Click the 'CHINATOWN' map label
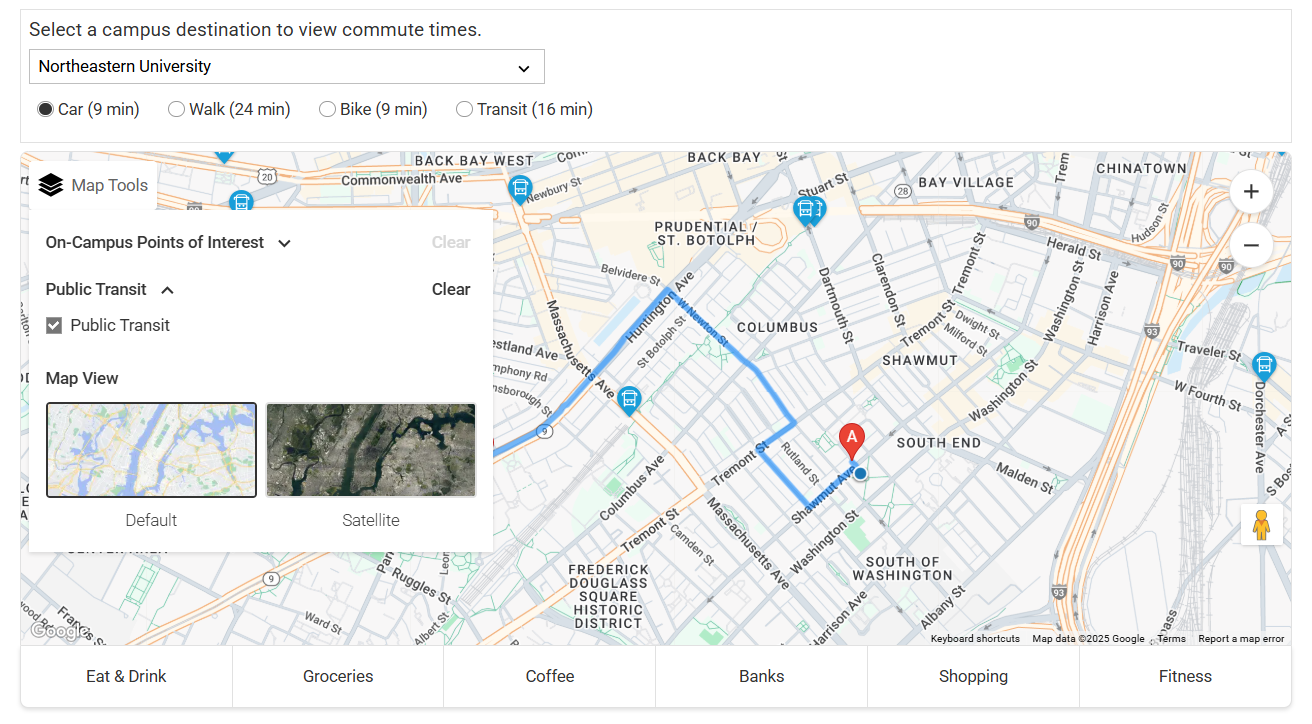Image resolution: width=1312 pixels, height=724 pixels. [1141, 168]
